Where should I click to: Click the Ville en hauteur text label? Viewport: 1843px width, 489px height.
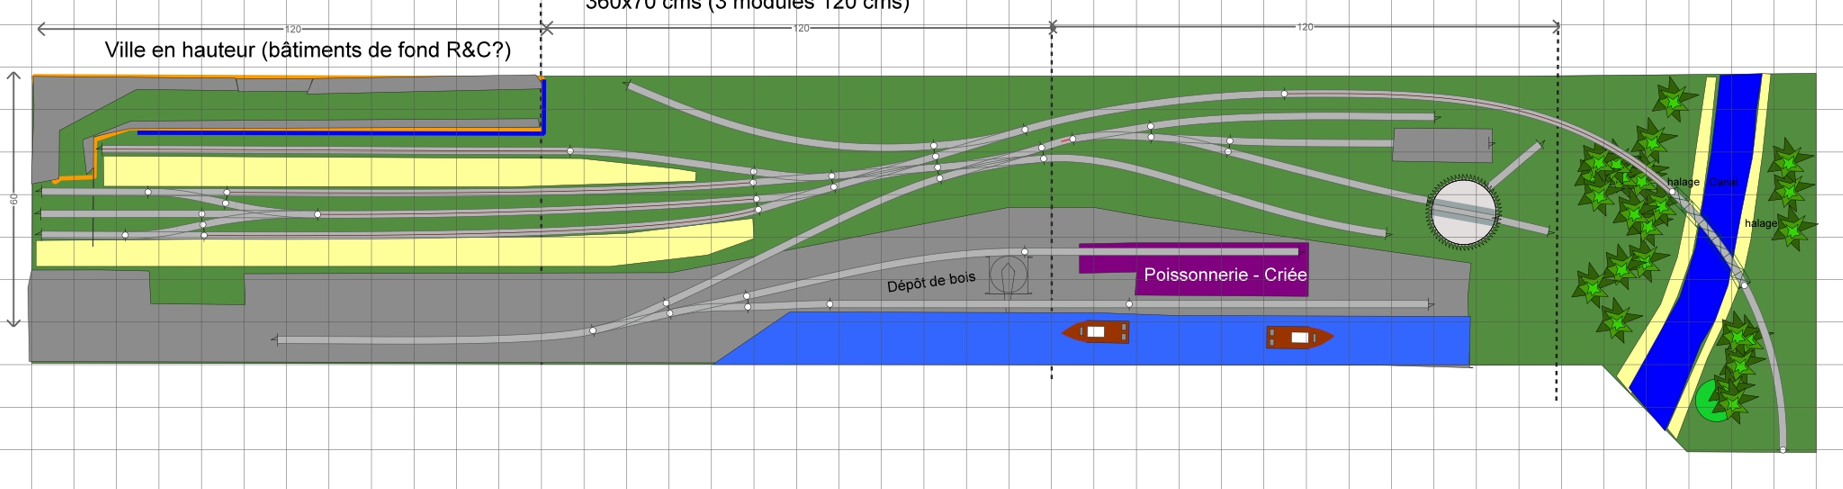point(308,50)
